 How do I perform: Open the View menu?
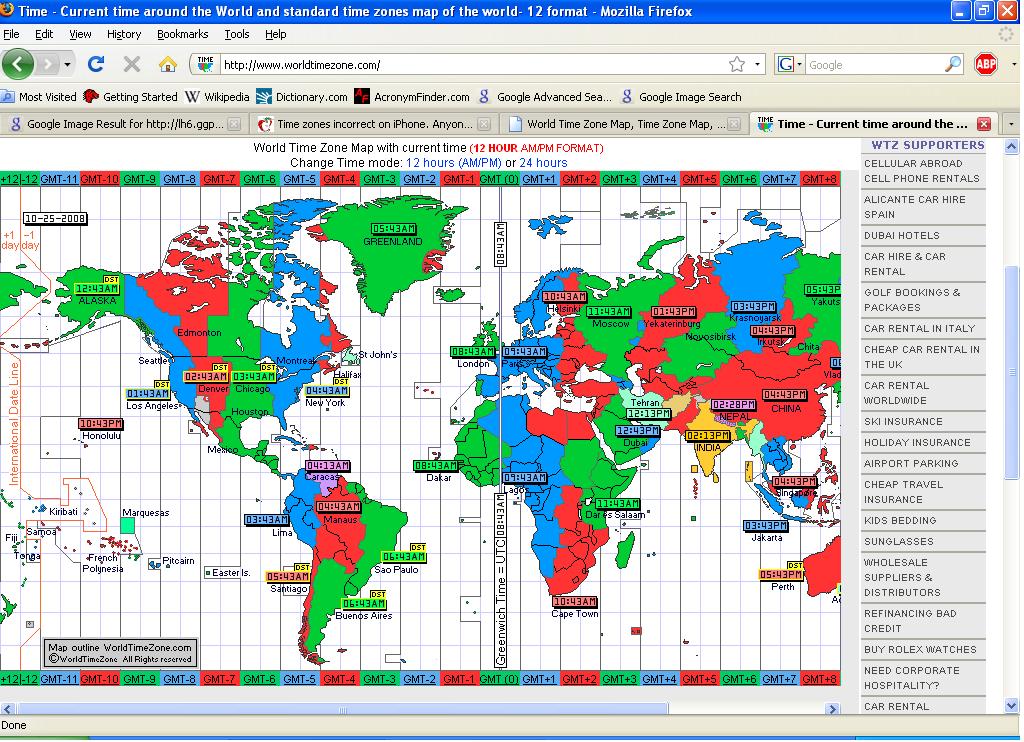[80, 34]
